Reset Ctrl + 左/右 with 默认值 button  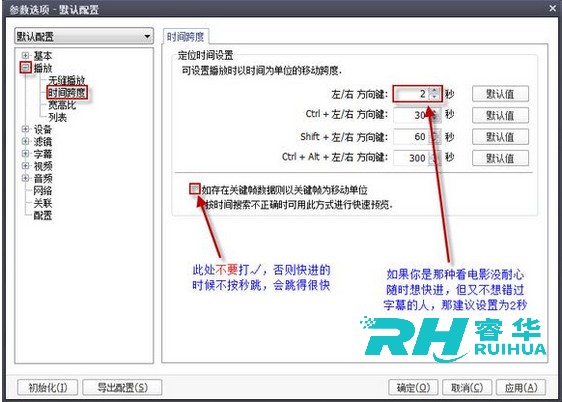coord(500,115)
